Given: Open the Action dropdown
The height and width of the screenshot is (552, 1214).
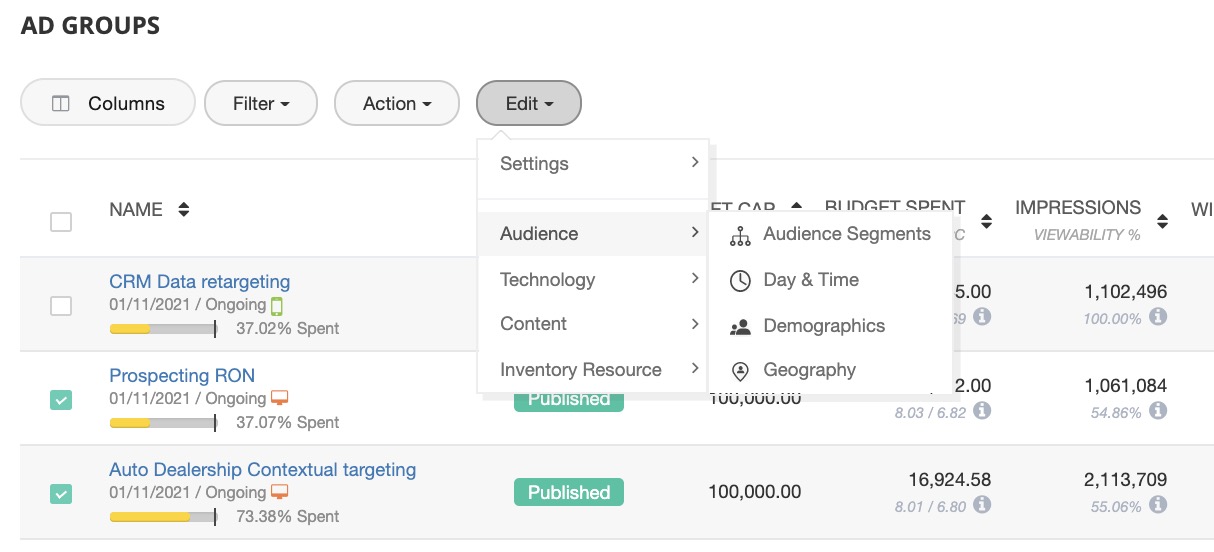Looking at the screenshot, I should [x=397, y=104].
